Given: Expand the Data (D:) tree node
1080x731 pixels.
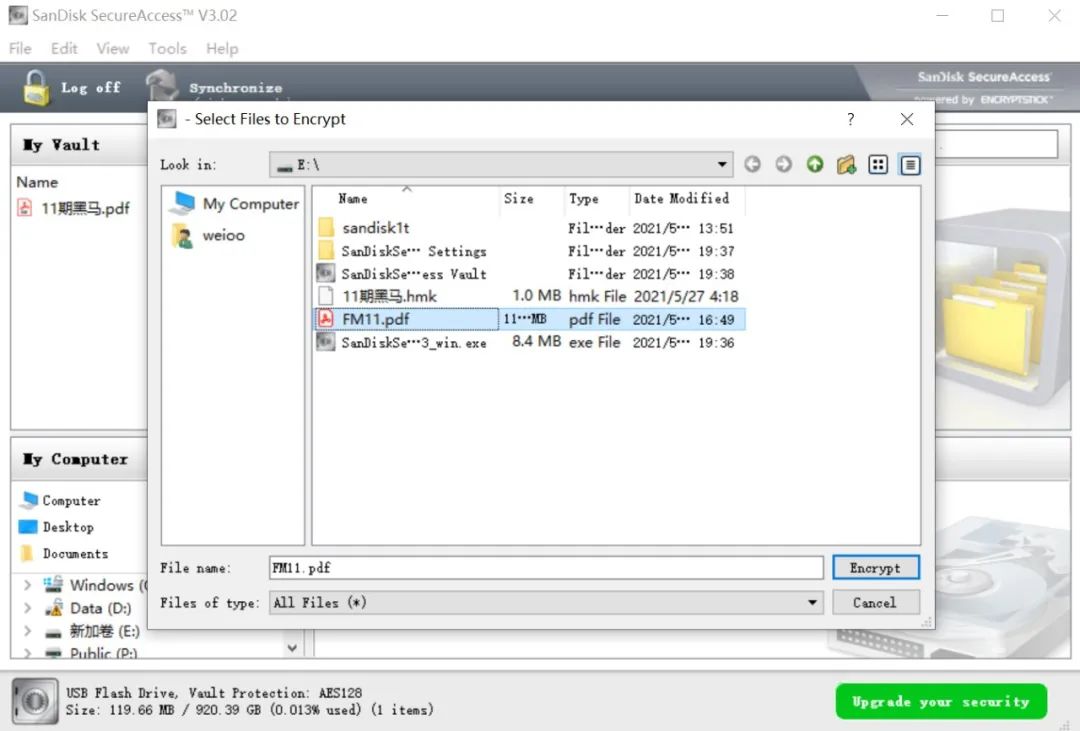Looking at the screenshot, I should tap(28, 608).
